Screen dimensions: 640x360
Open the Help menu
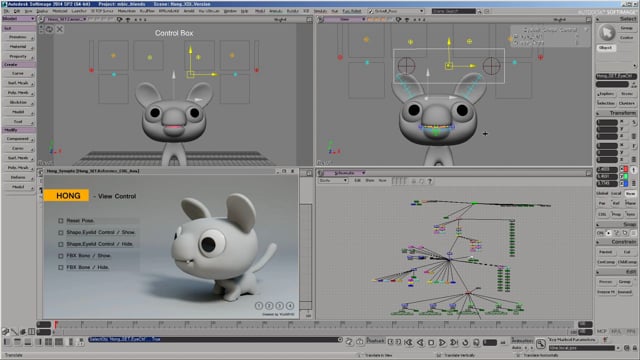pyautogui.click(x=244, y=11)
